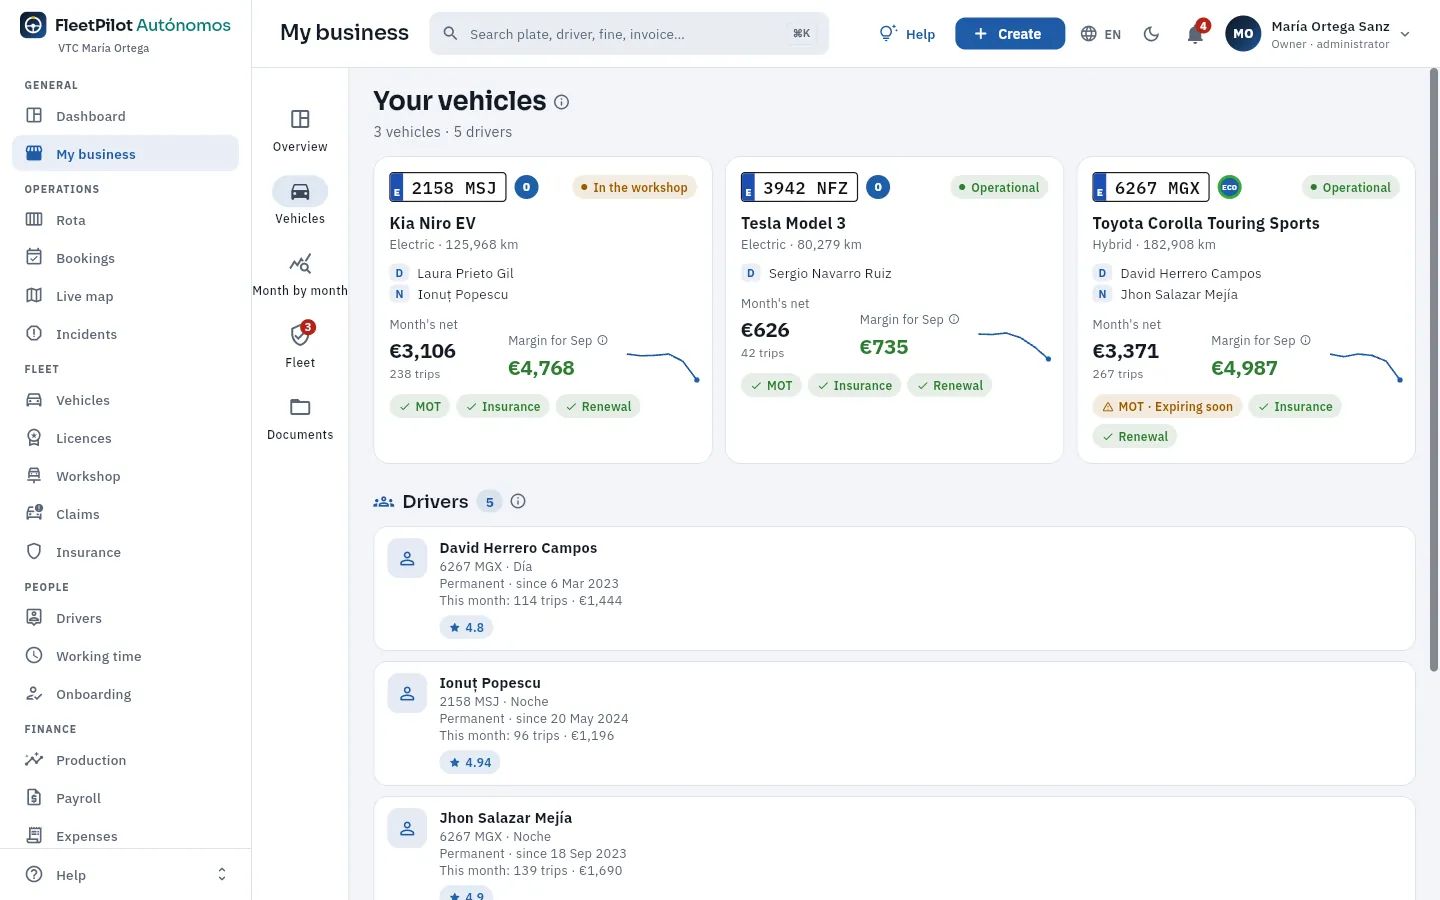Show info icon next to Drivers heading

pos(518,501)
